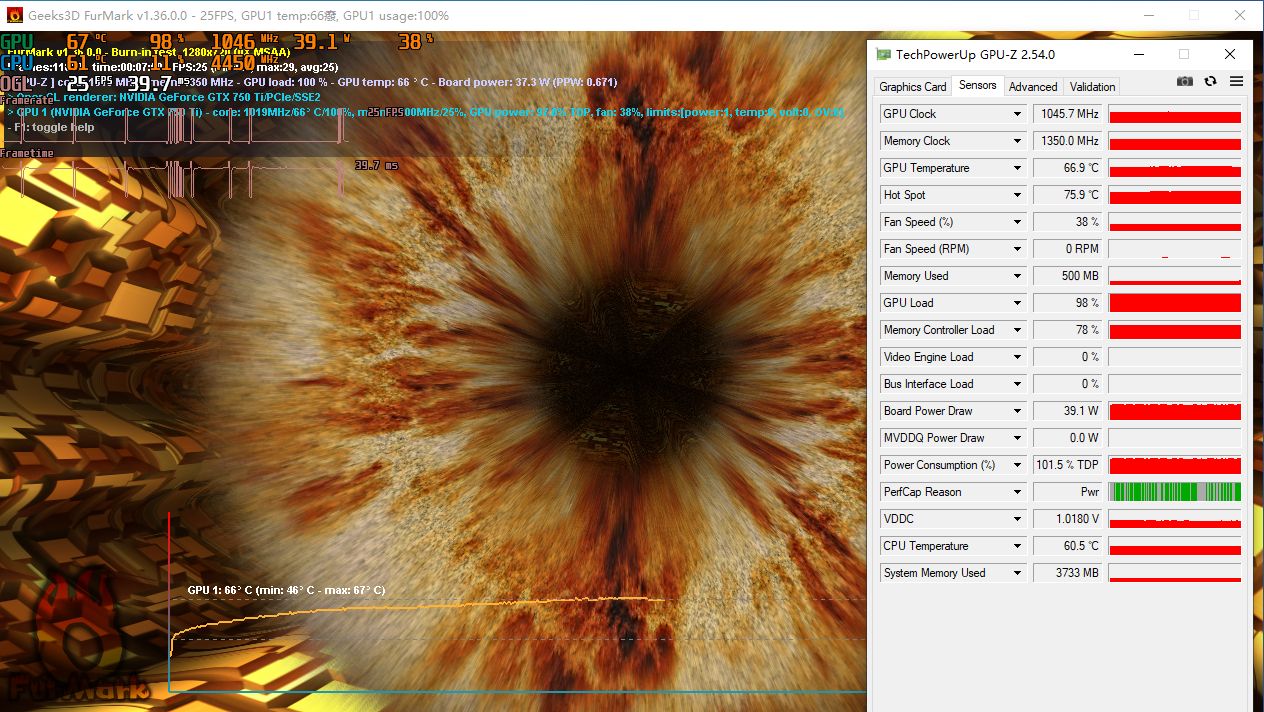Open the GPU-Z hamburger menu
1264x712 pixels.
click(x=1236, y=82)
